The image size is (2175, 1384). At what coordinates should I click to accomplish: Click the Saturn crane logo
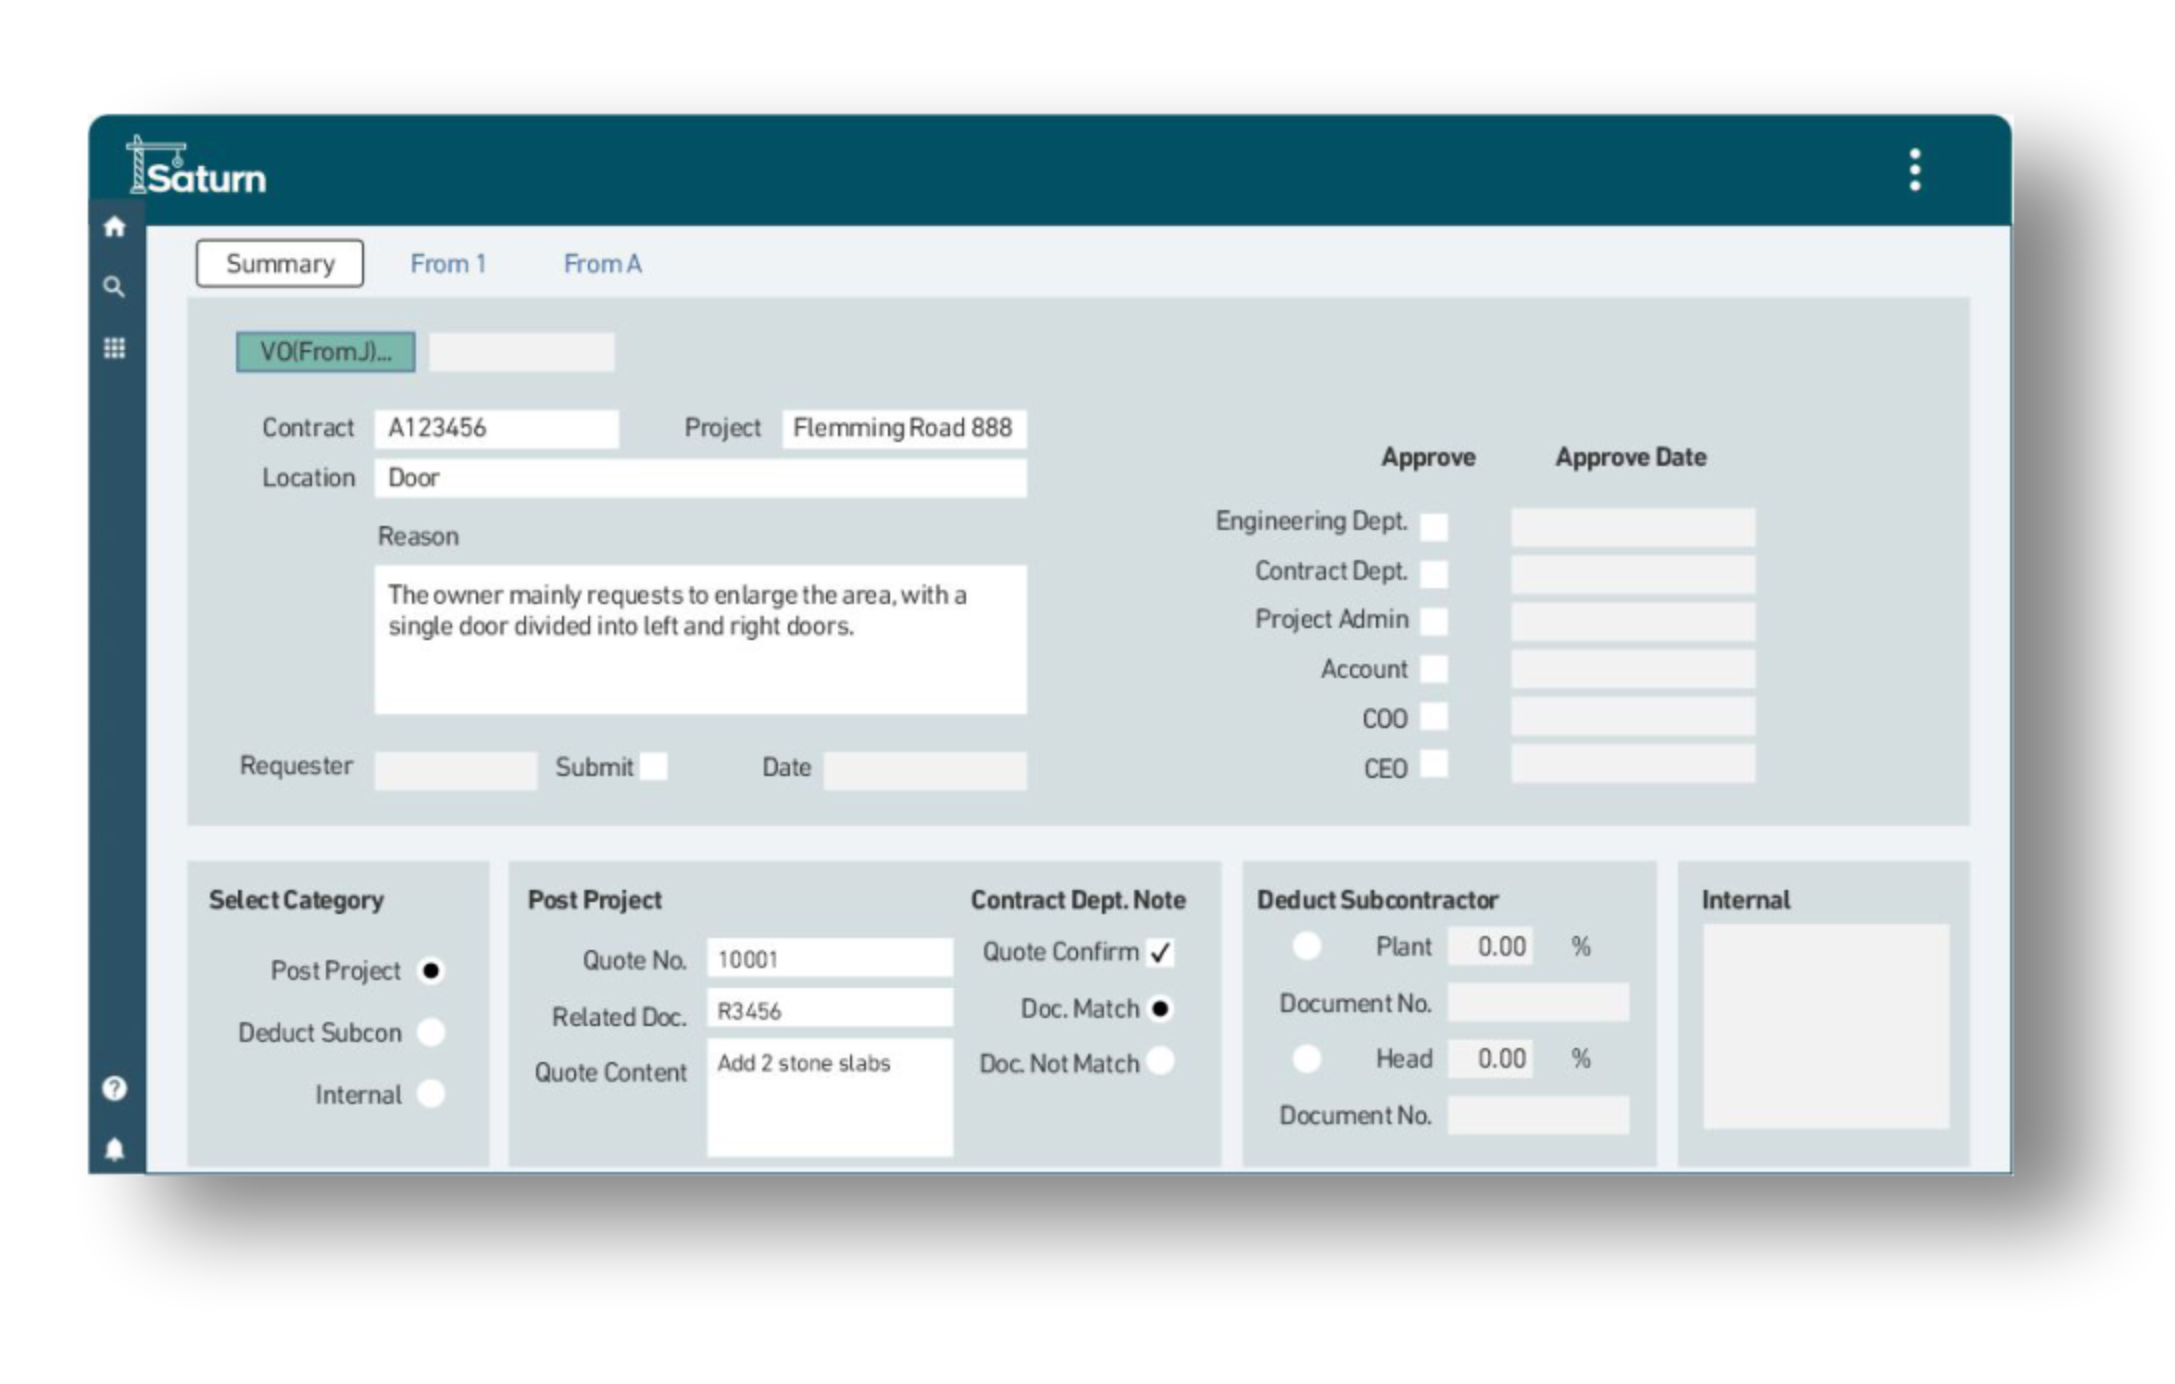(x=197, y=168)
